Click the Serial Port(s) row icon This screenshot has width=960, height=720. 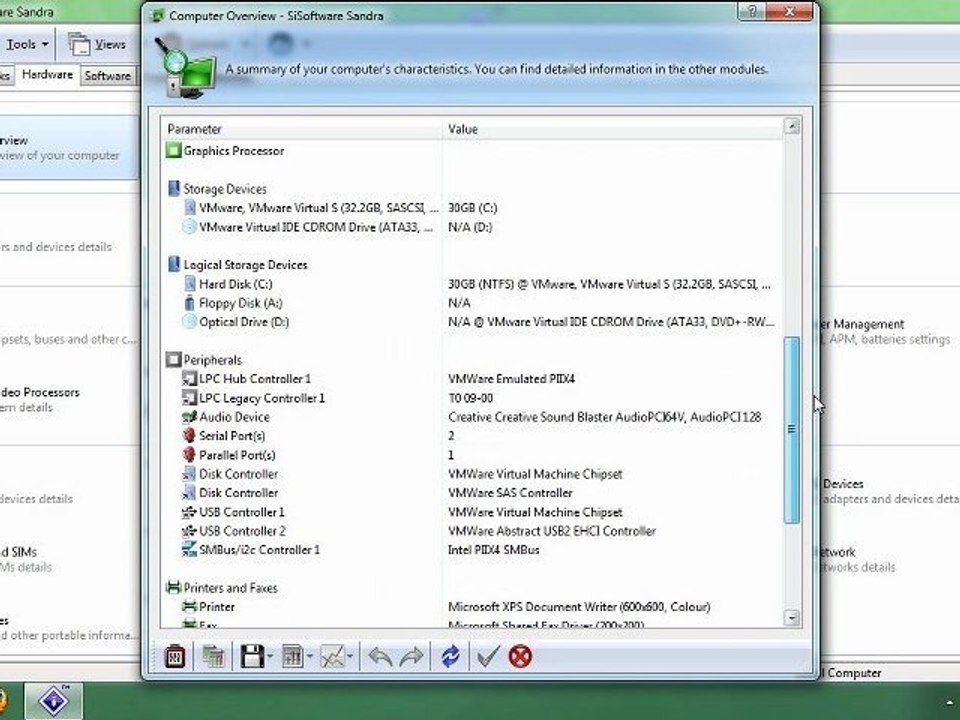tap(189, 436)
